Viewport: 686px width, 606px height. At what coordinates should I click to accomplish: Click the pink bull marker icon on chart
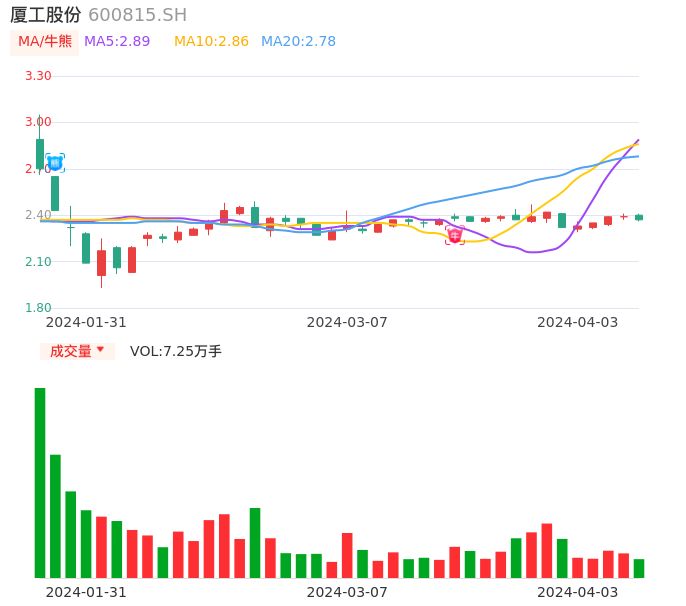455,236
